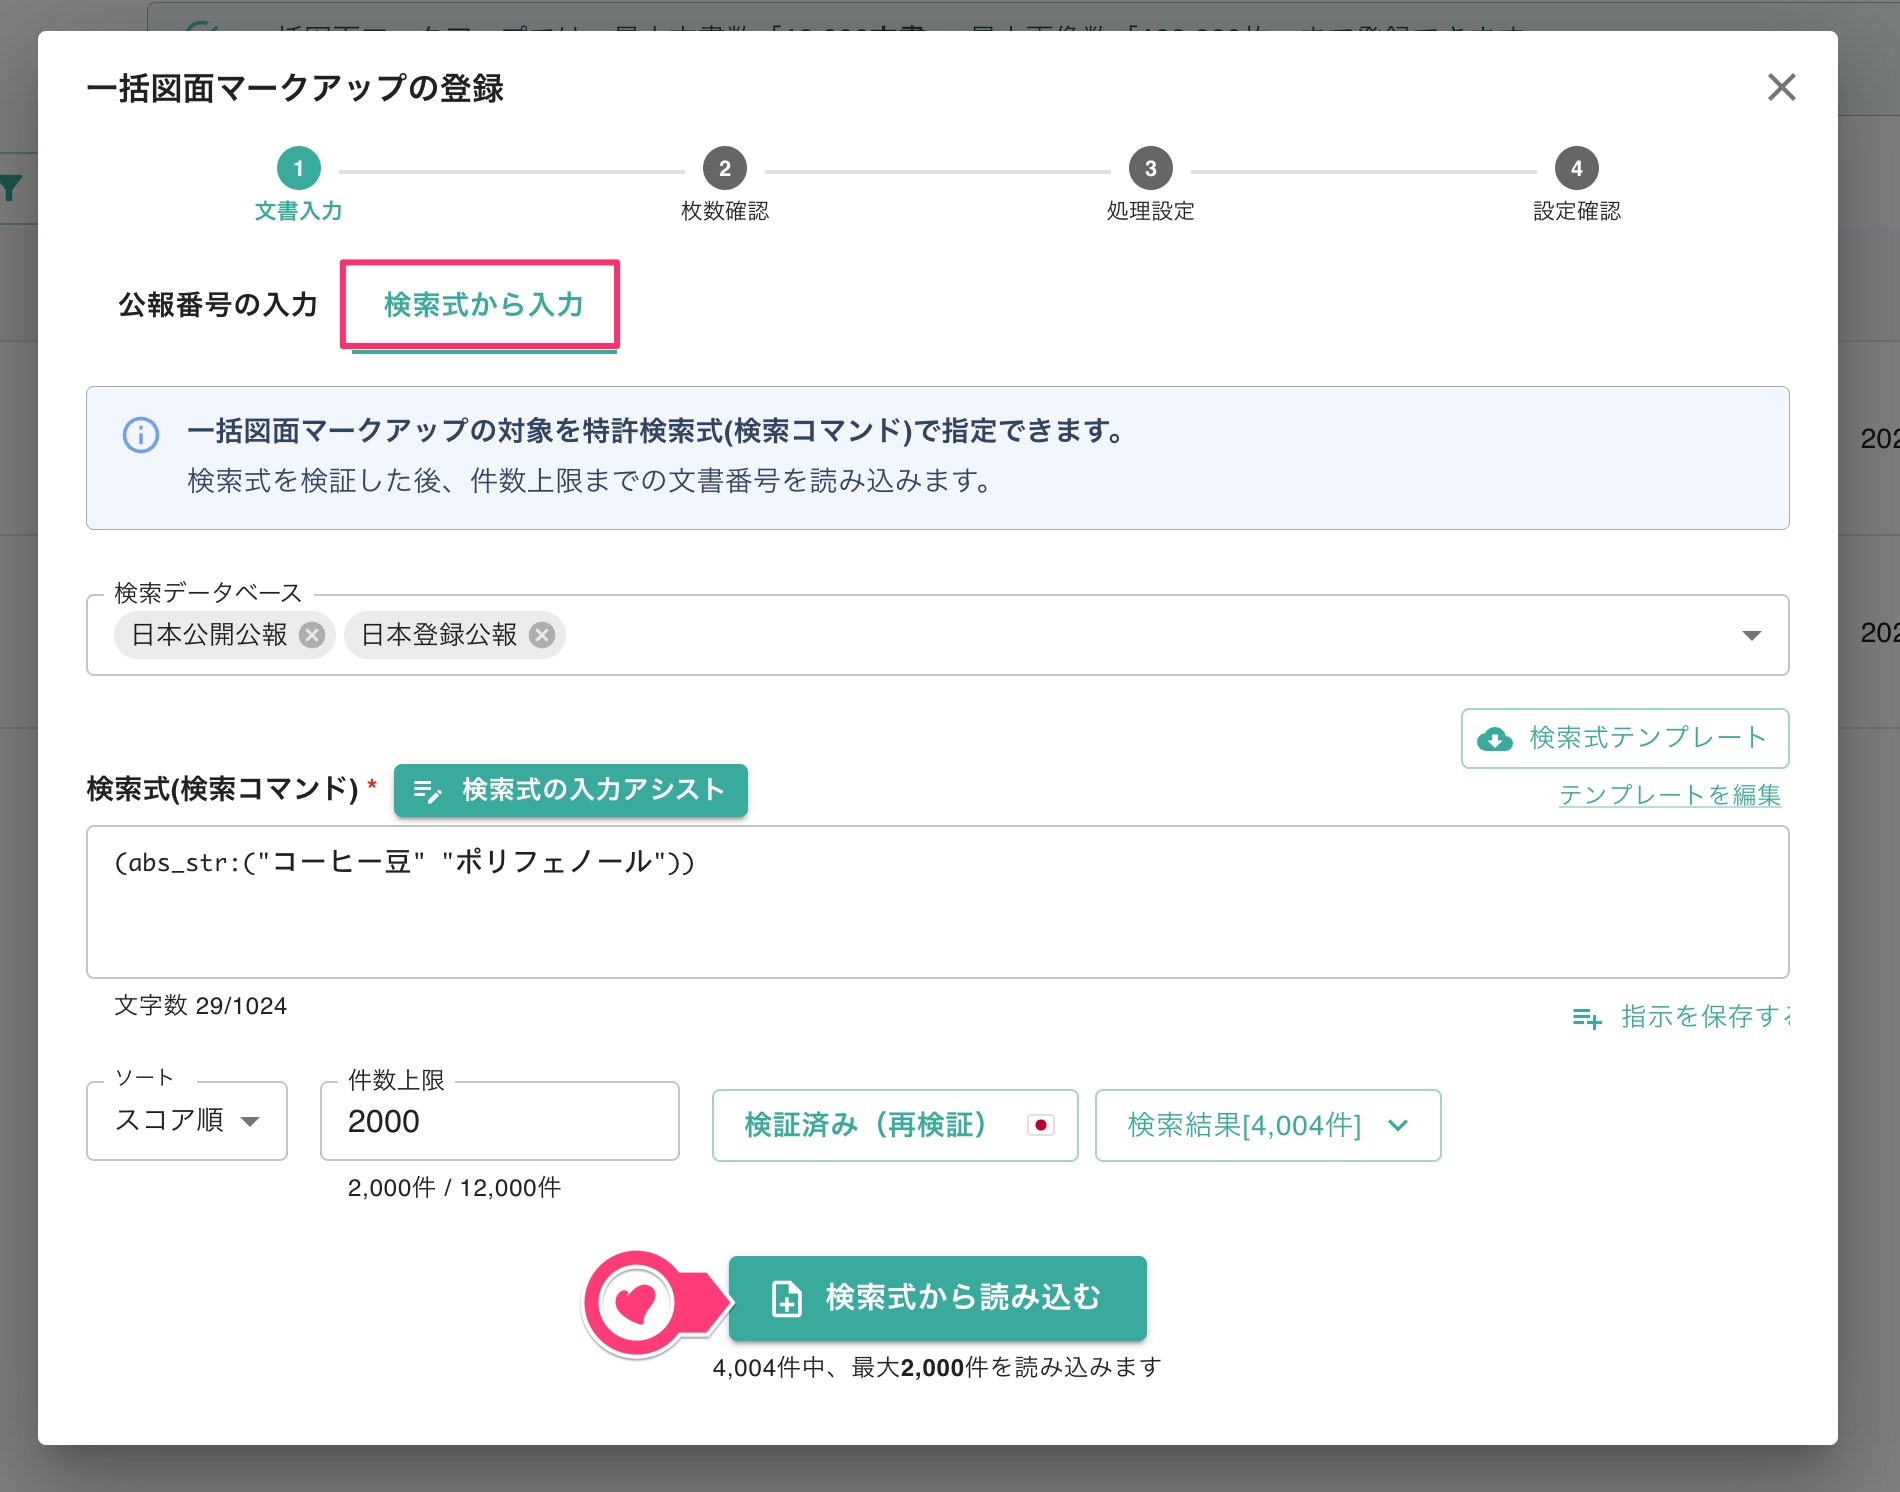Select the 日本公開公報 chip label

coord(209,635)
